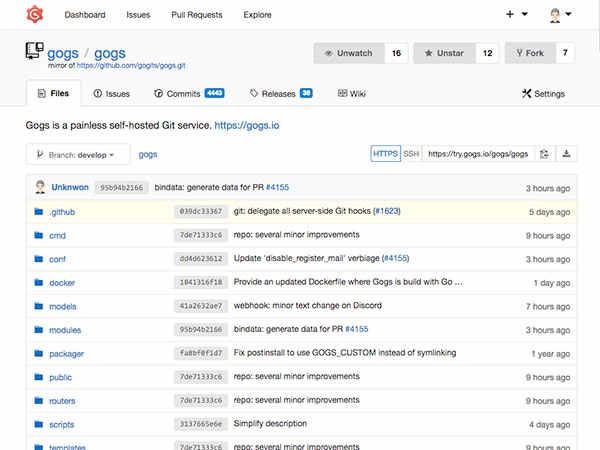600x450 pixels.
Task: Open the gogs owner link
Action: [x=63, y=54]
